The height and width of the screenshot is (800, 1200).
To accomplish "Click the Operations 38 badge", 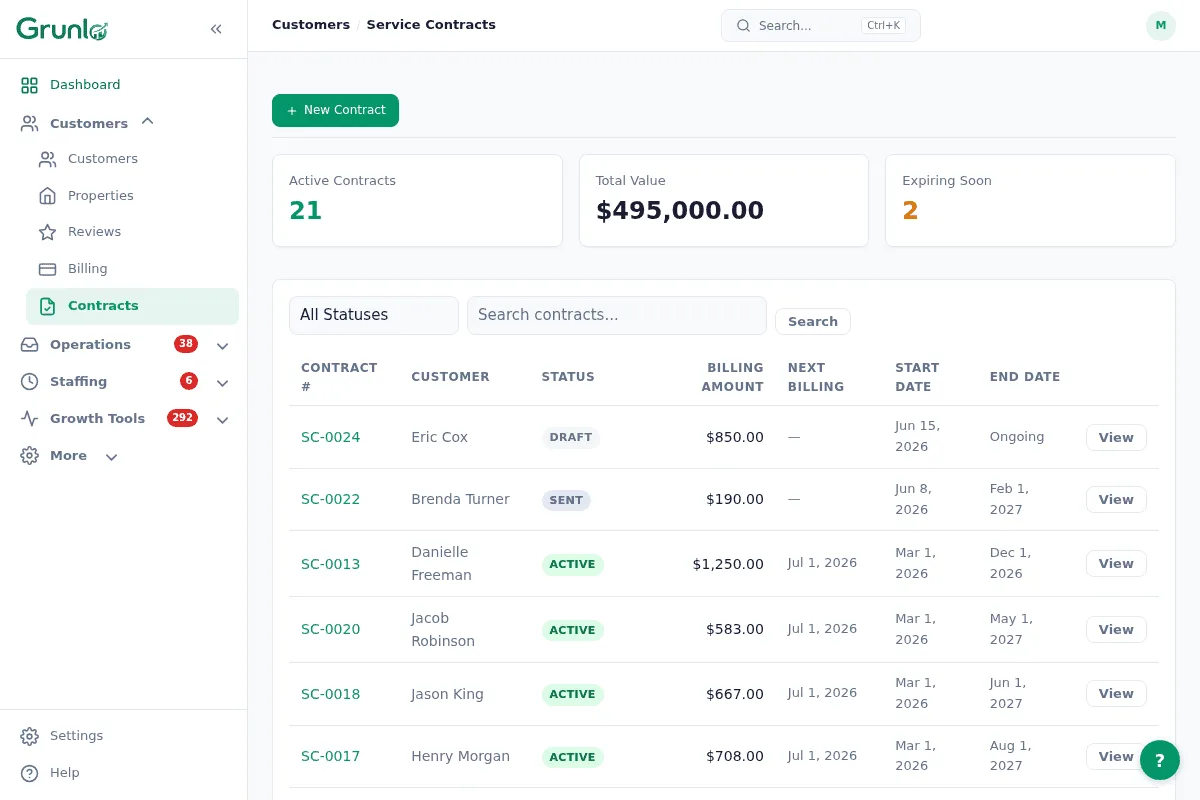I will (186, 344).
